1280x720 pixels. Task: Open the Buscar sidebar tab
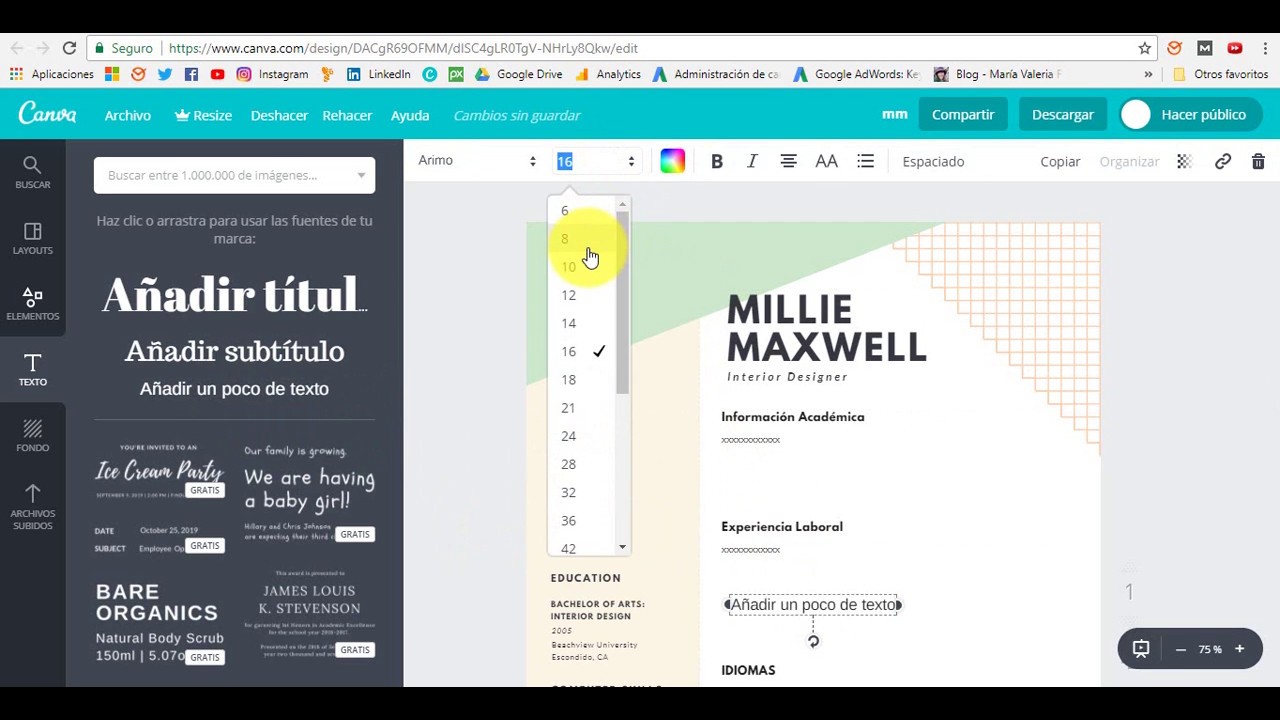tap(32, 172)
